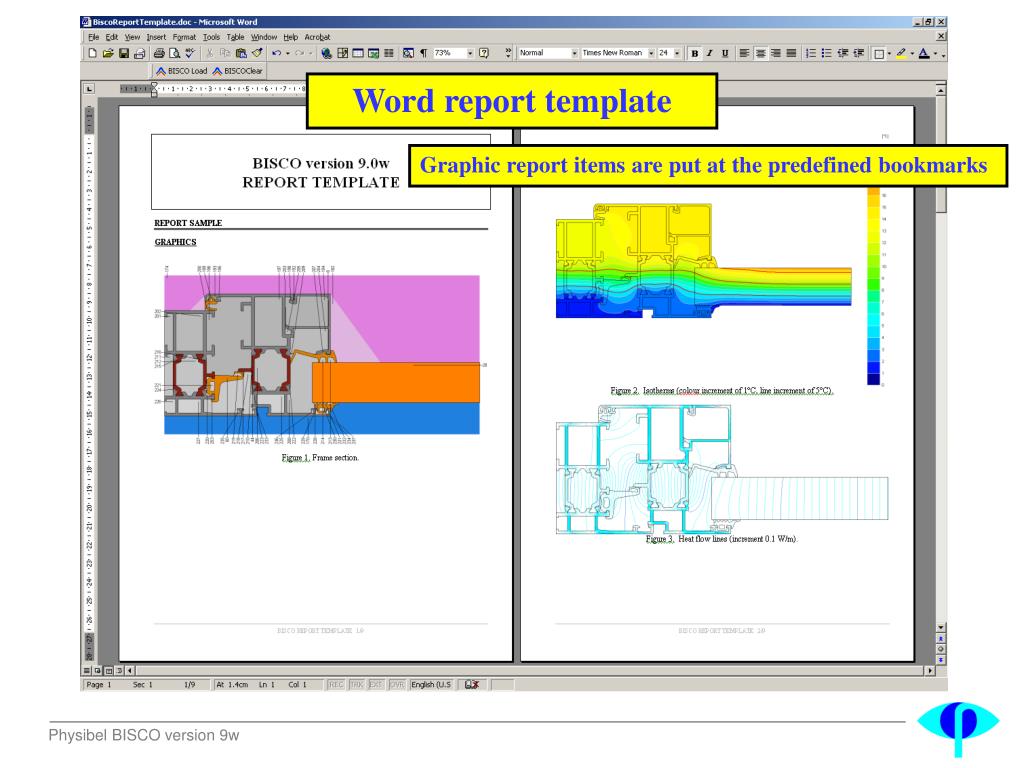Open the 73% zoom dropdown
This screenshot has height=768, width=1024.
coord(470,53)
